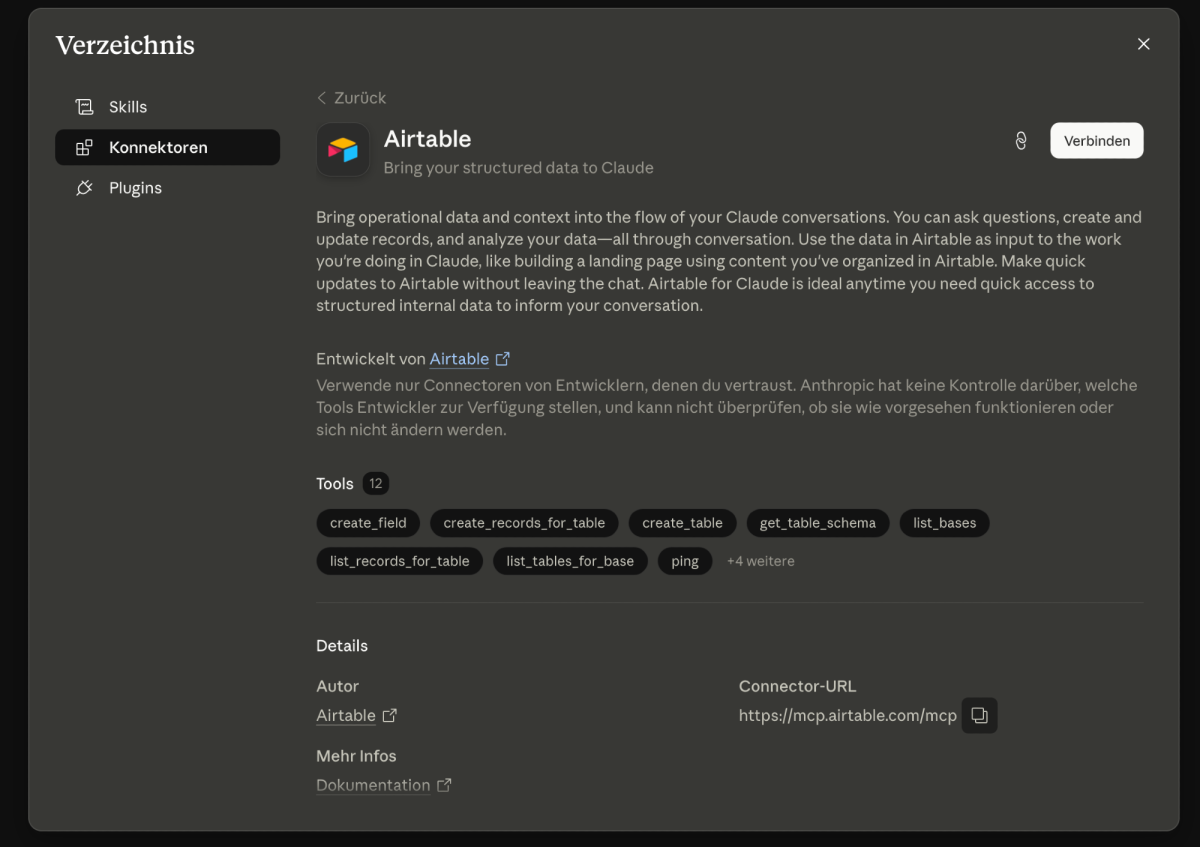This screenshot has width=1200, height=847.
Task: Click the Verzeichnis dialog heading
Action: click(x=125, y=45)
